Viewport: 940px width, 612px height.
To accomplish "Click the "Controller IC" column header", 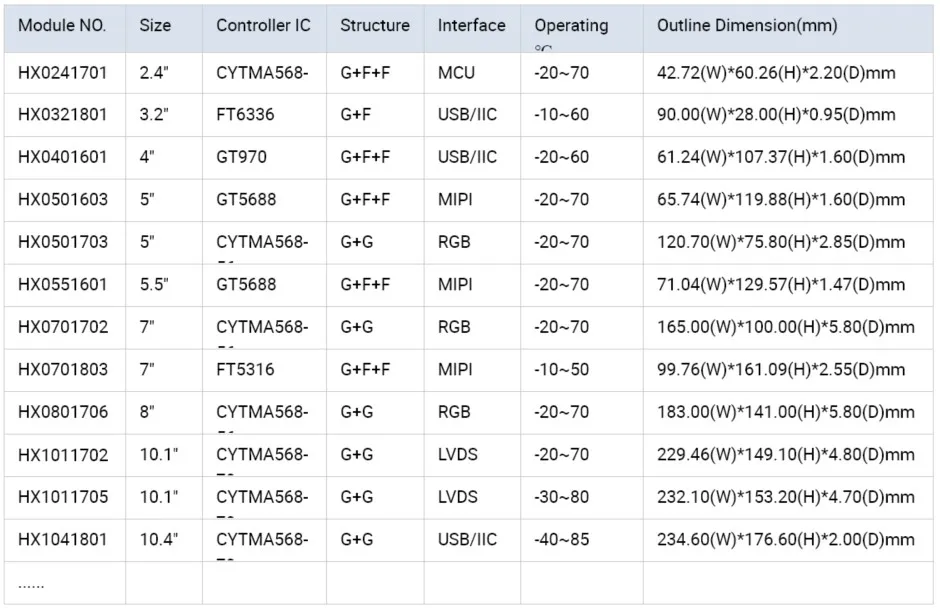I will [263, 26].
